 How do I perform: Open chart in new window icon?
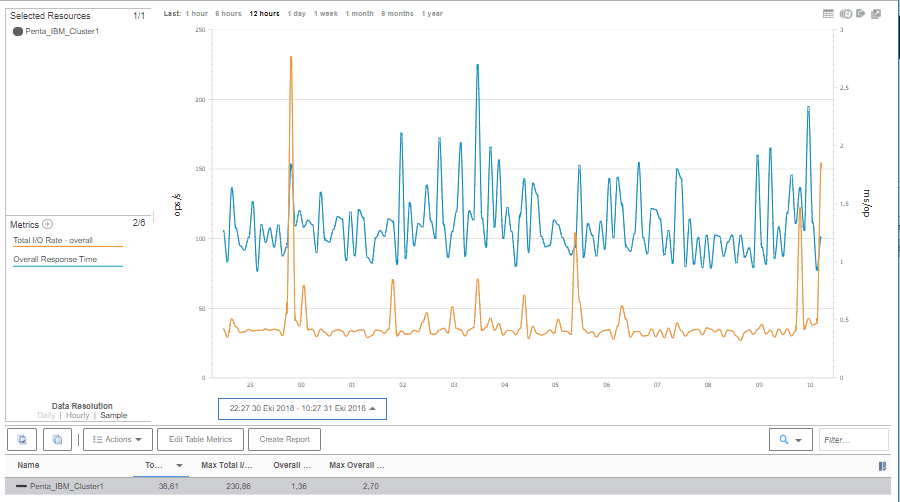876,14
